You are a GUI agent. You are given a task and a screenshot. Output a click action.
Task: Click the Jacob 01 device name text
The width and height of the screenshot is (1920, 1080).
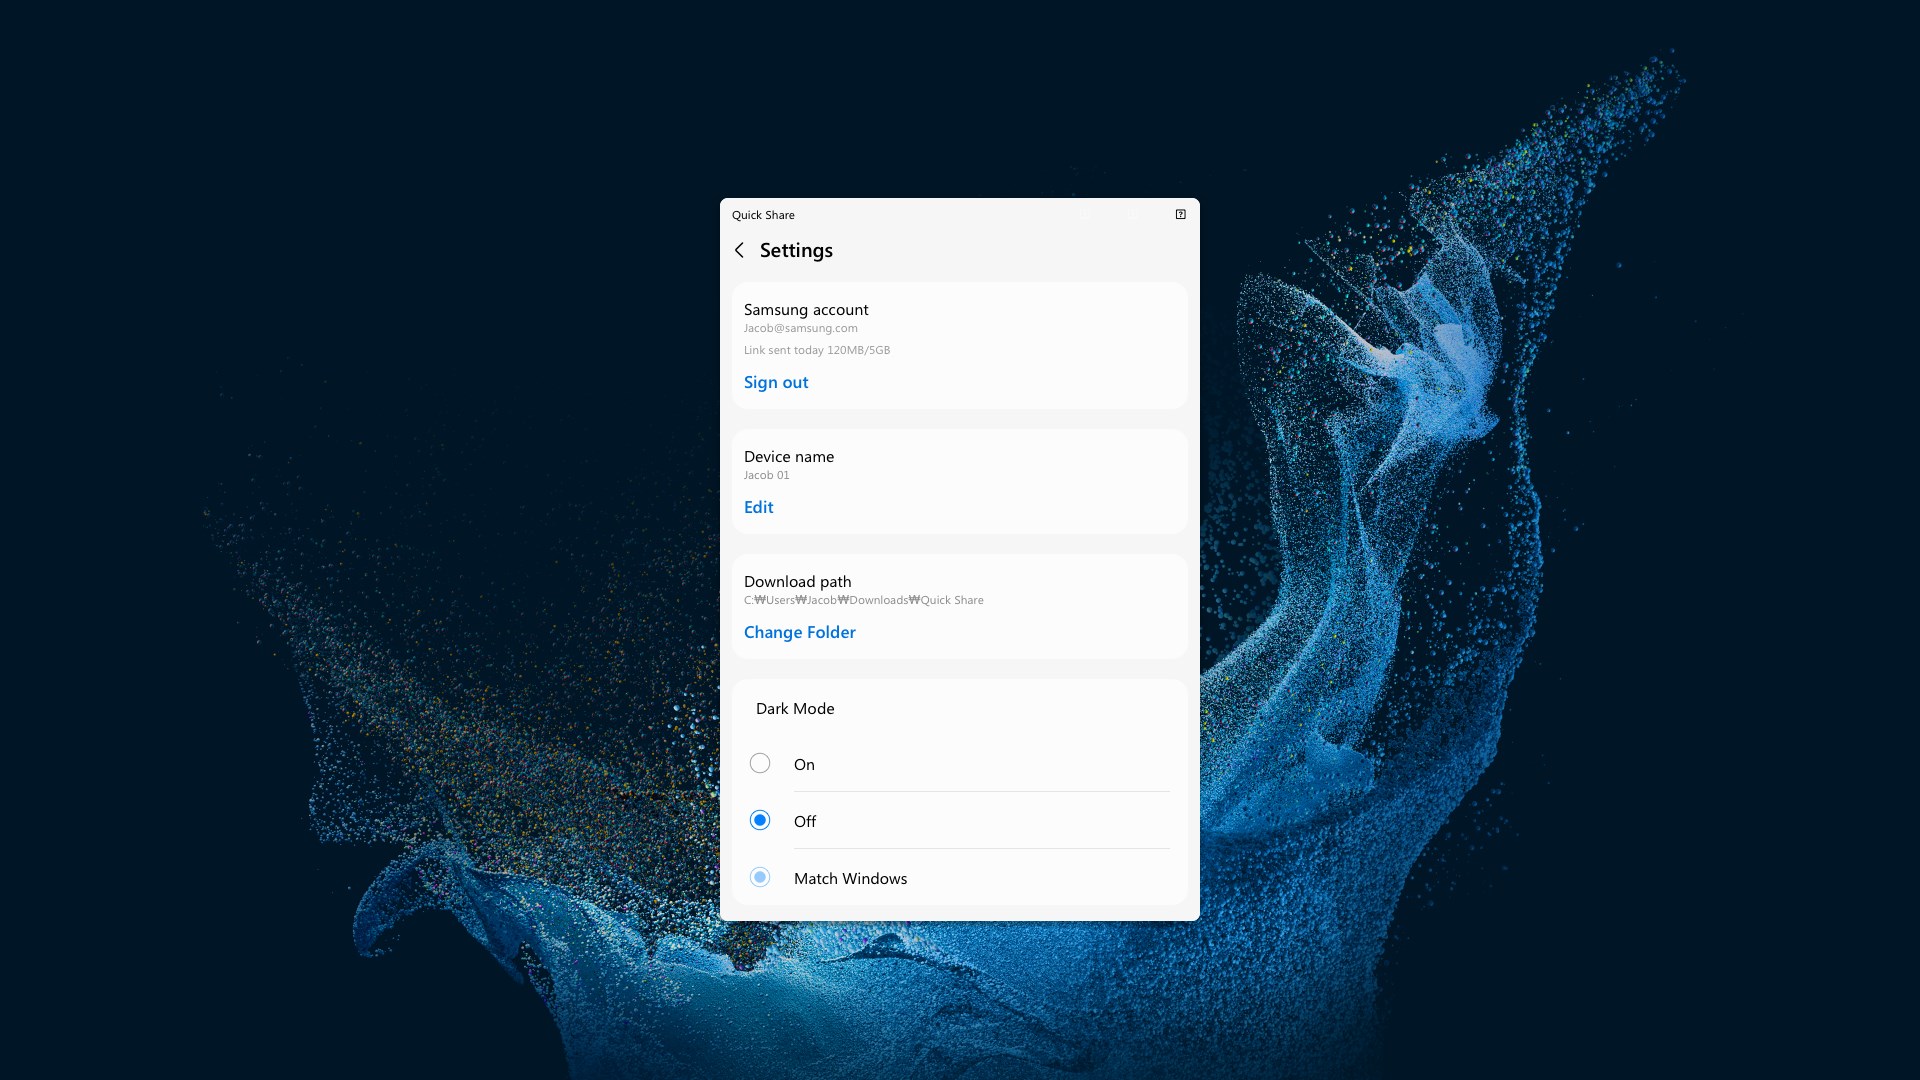[766, 475]
